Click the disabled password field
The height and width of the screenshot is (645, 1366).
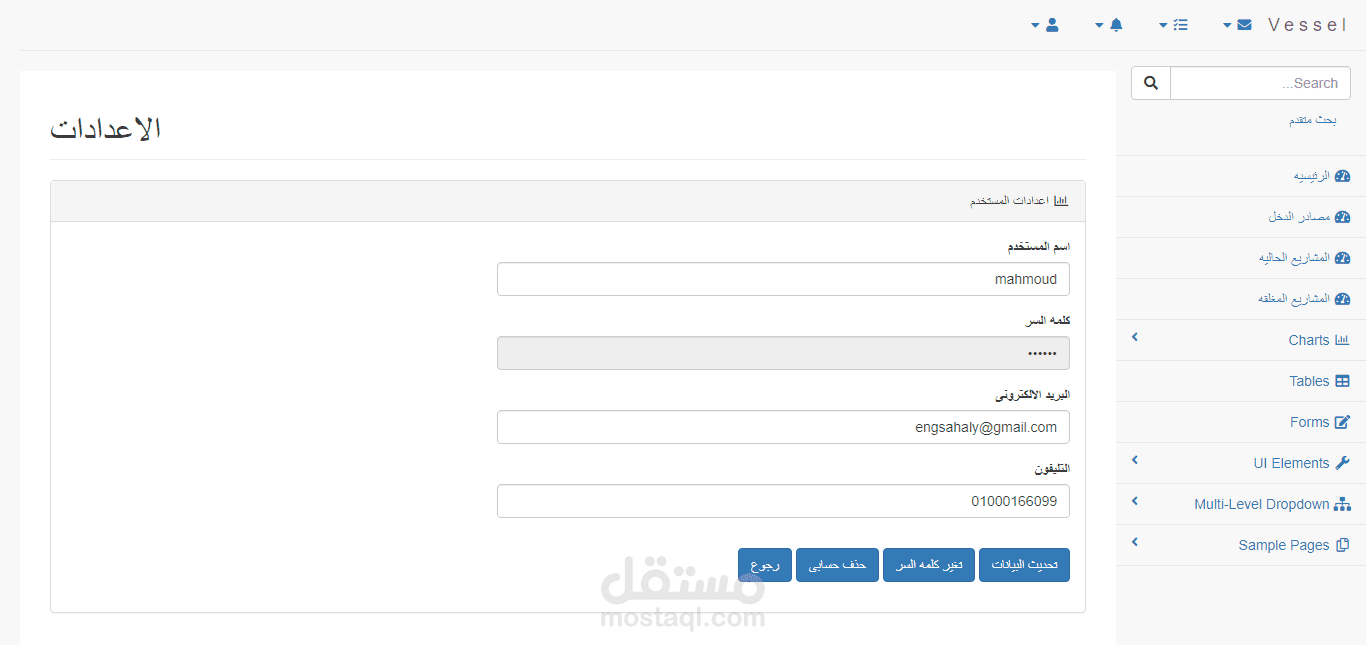point(783,353)
